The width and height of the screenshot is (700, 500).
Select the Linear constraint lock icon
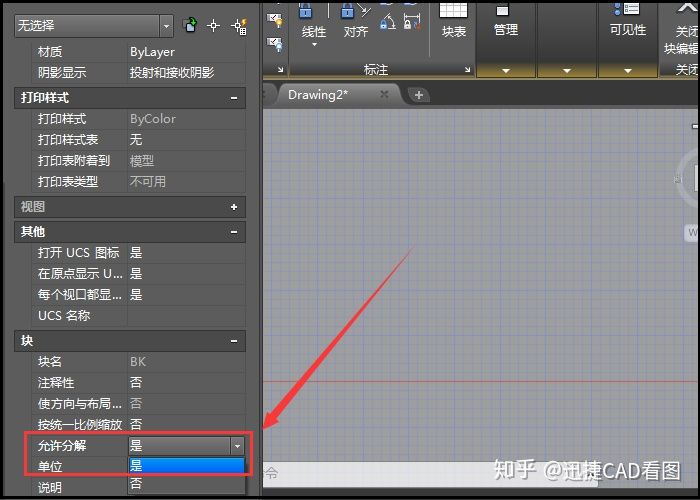[x=305, y=10]
